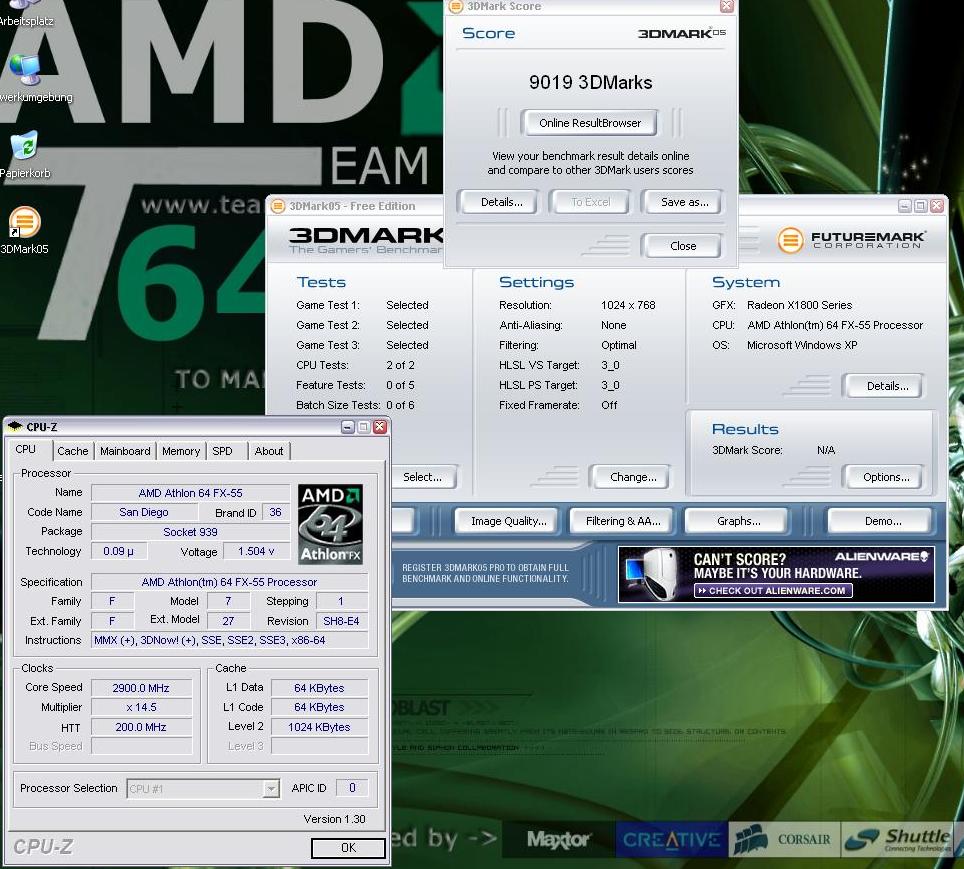The width and height of the screenshot is (964, 869).
Task: Switch to the CPU tab in CPU-Z
Action: pos(26,449)
